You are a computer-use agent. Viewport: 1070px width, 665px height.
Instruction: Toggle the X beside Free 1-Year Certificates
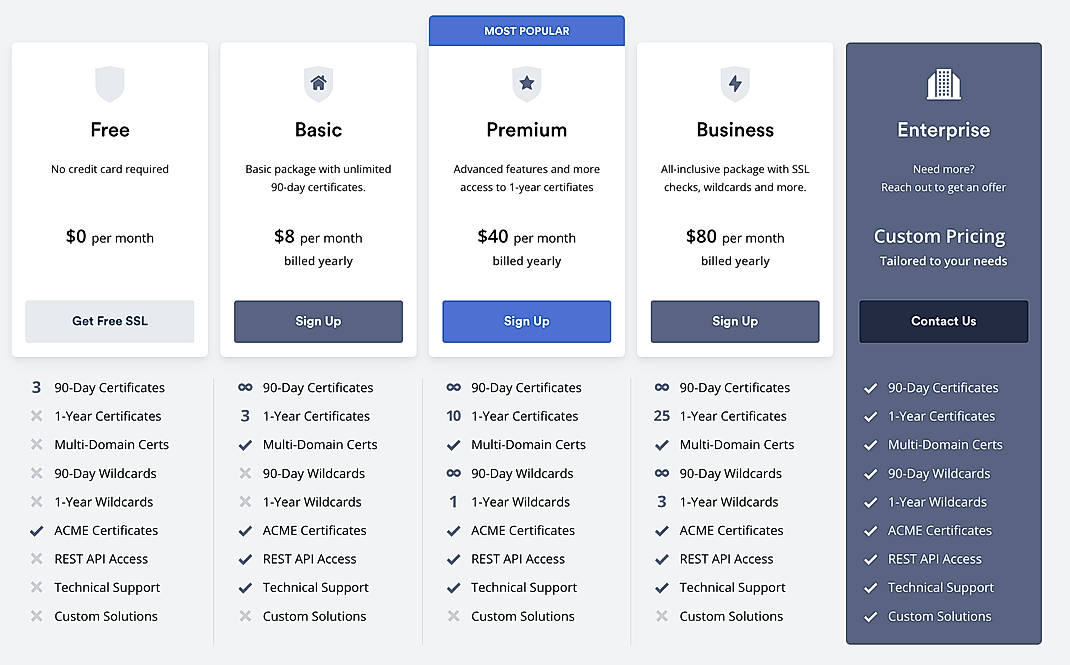(x=34, y=416)
